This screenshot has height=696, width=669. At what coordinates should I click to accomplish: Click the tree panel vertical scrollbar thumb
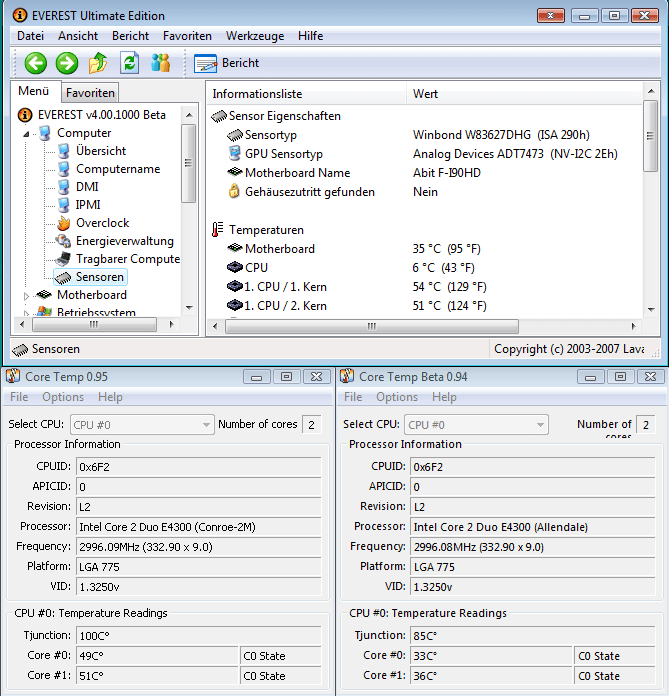[x=189, y=163]
